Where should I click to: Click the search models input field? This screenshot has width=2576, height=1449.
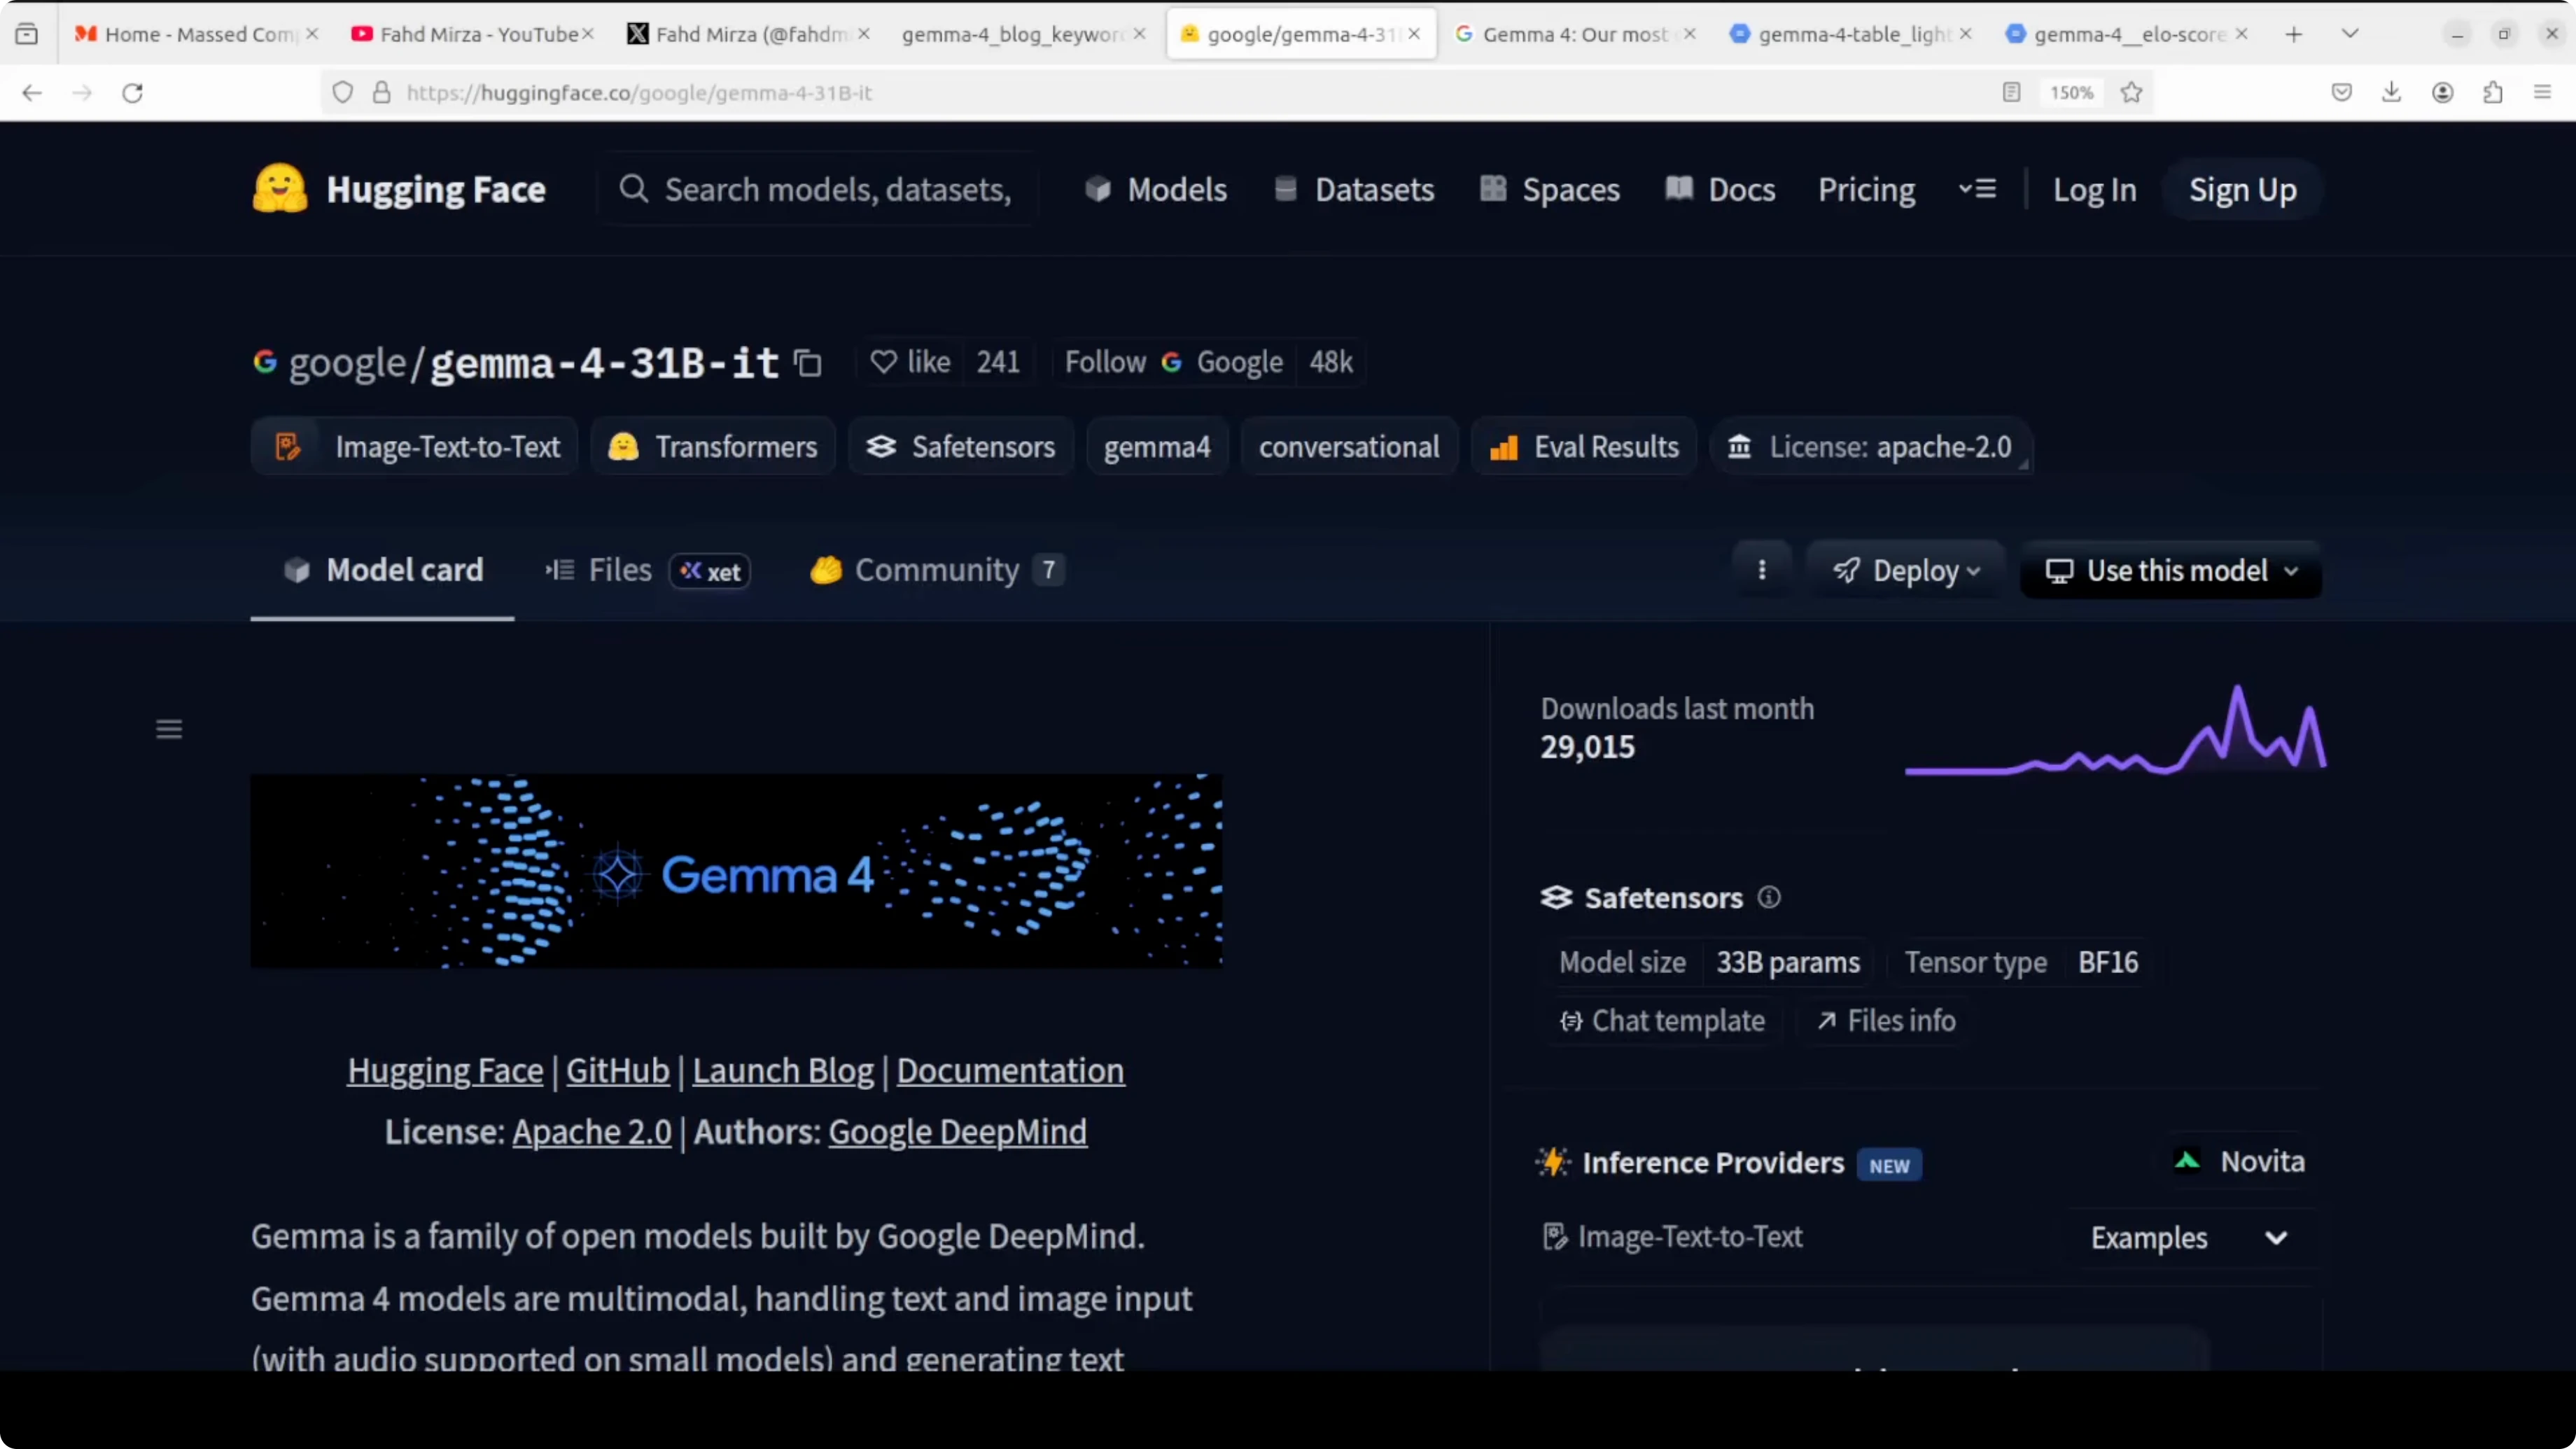pos(836,189)
